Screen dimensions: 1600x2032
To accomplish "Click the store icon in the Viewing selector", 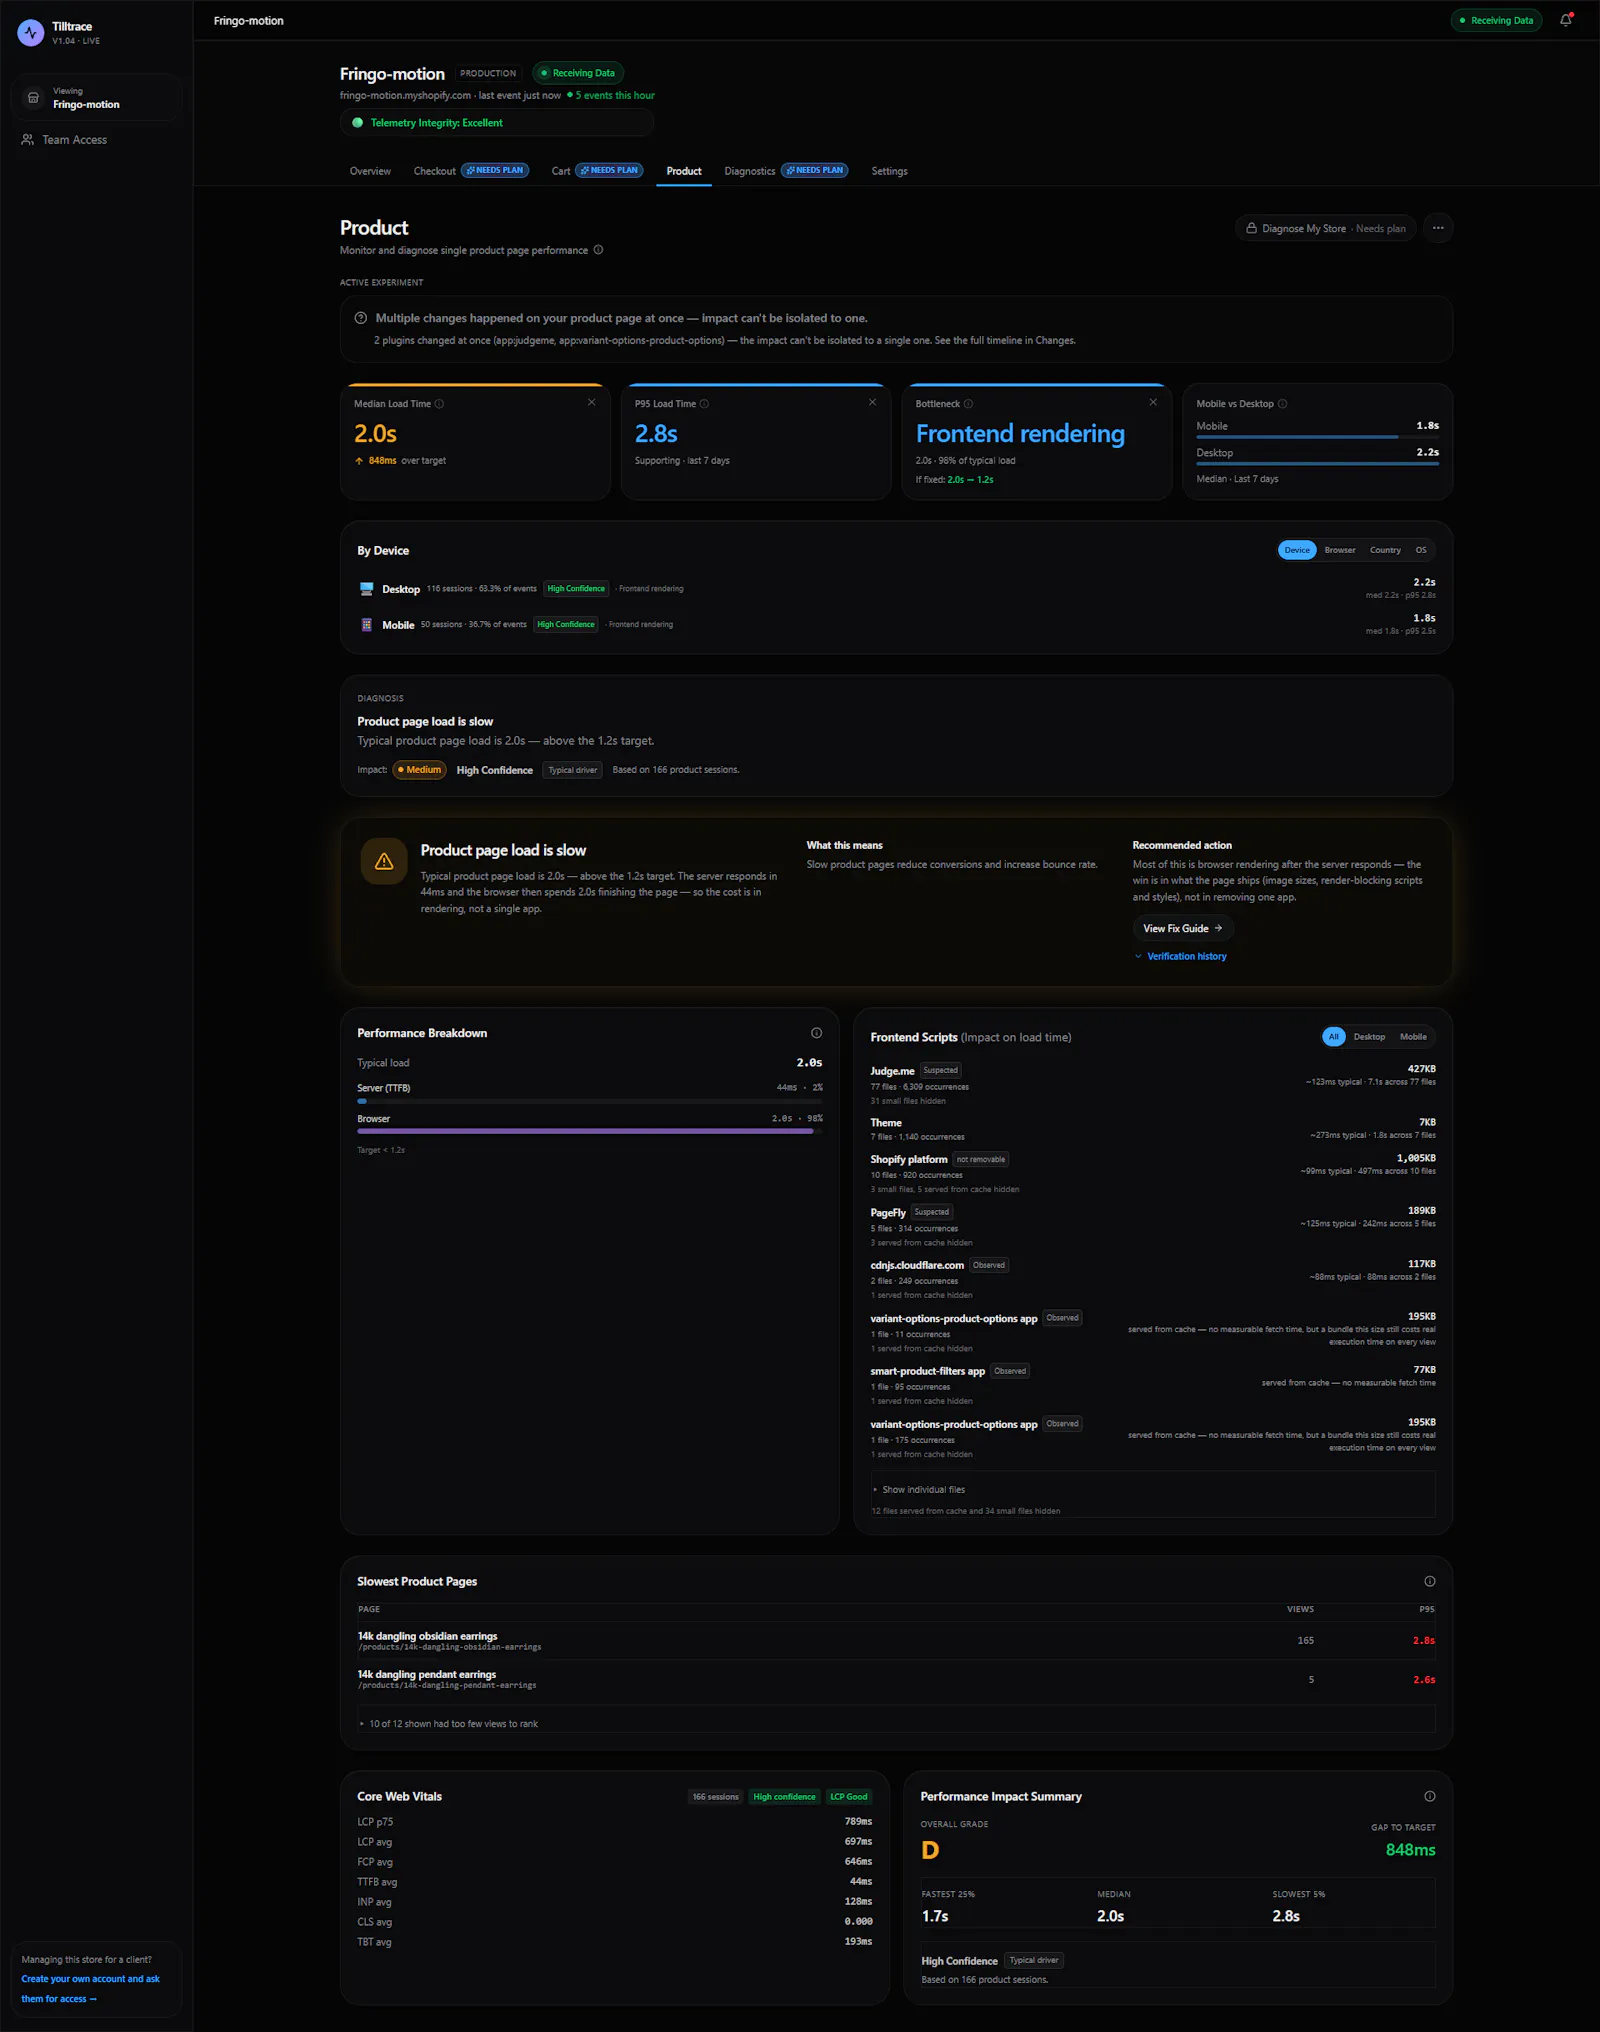I will click(33, 98).
